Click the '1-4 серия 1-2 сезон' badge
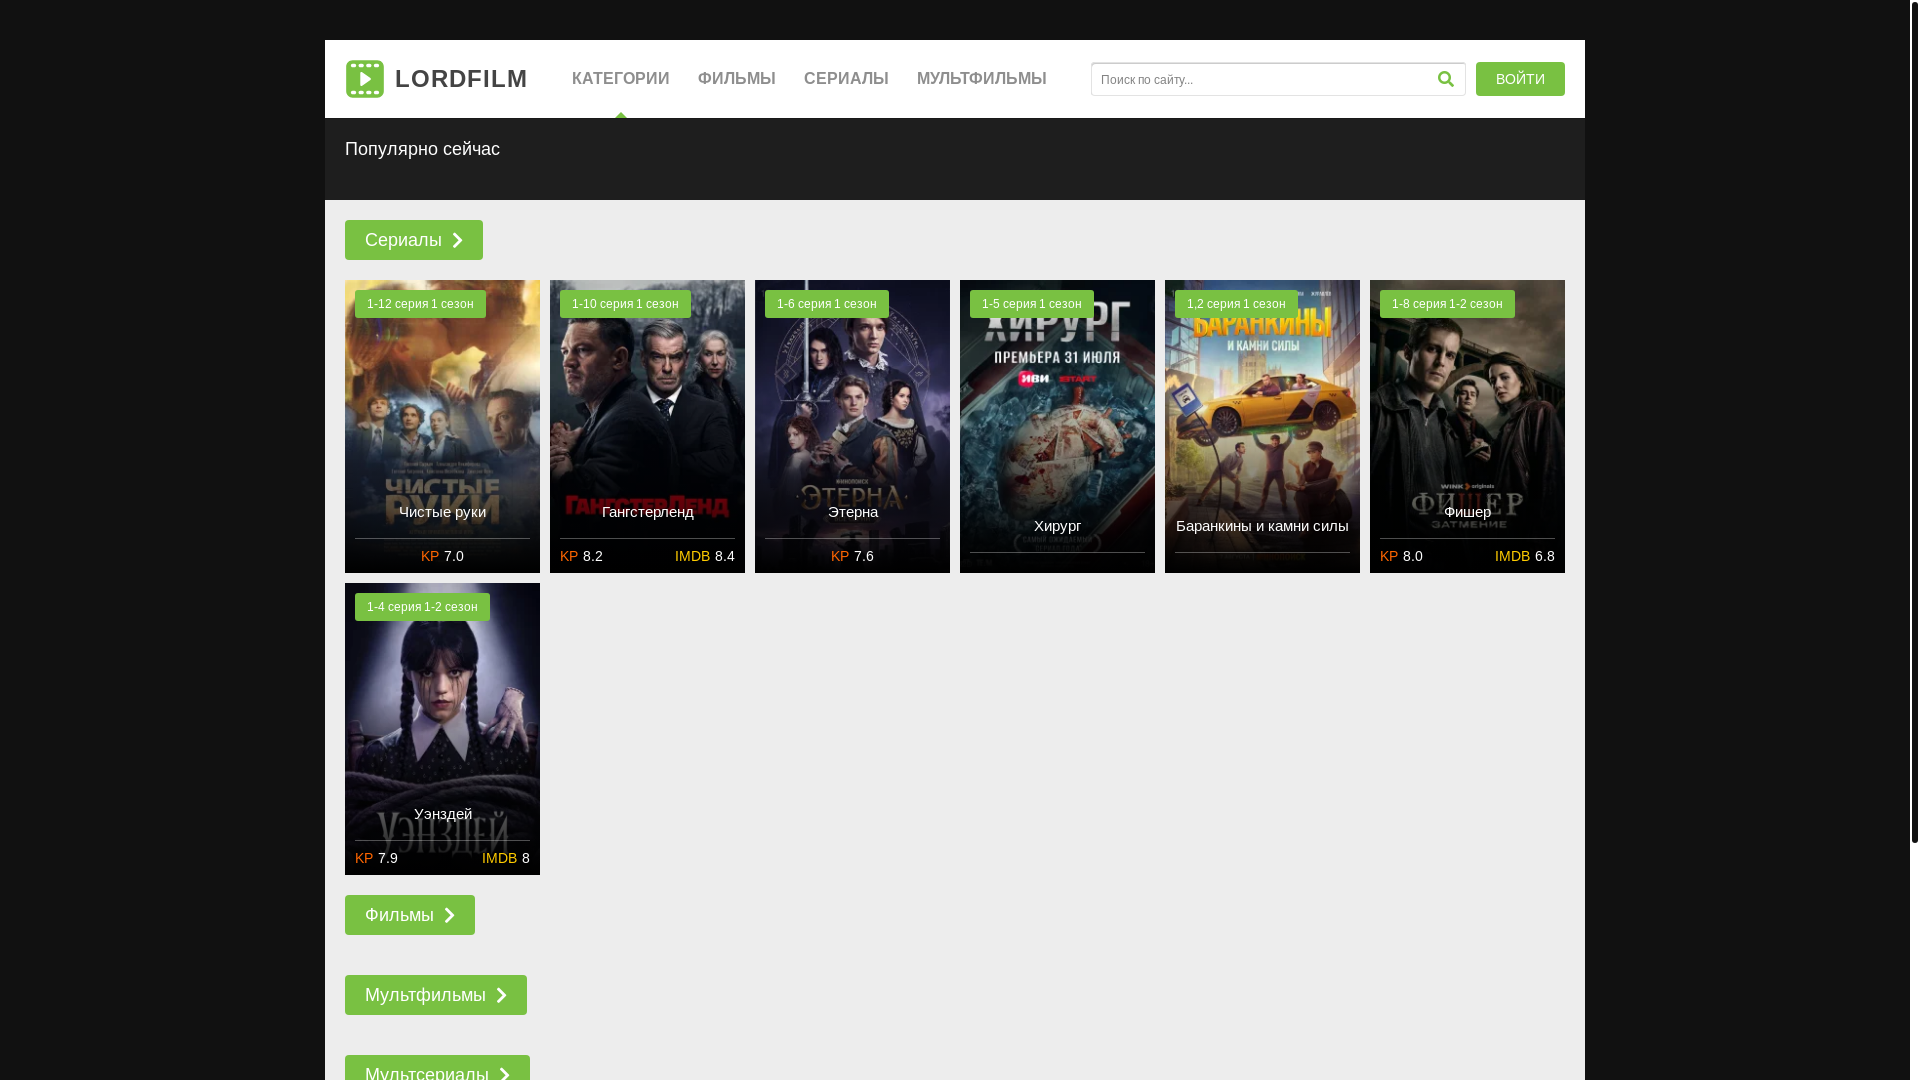This screenshot has width=1920, height=1080. (x=422, y=607)
